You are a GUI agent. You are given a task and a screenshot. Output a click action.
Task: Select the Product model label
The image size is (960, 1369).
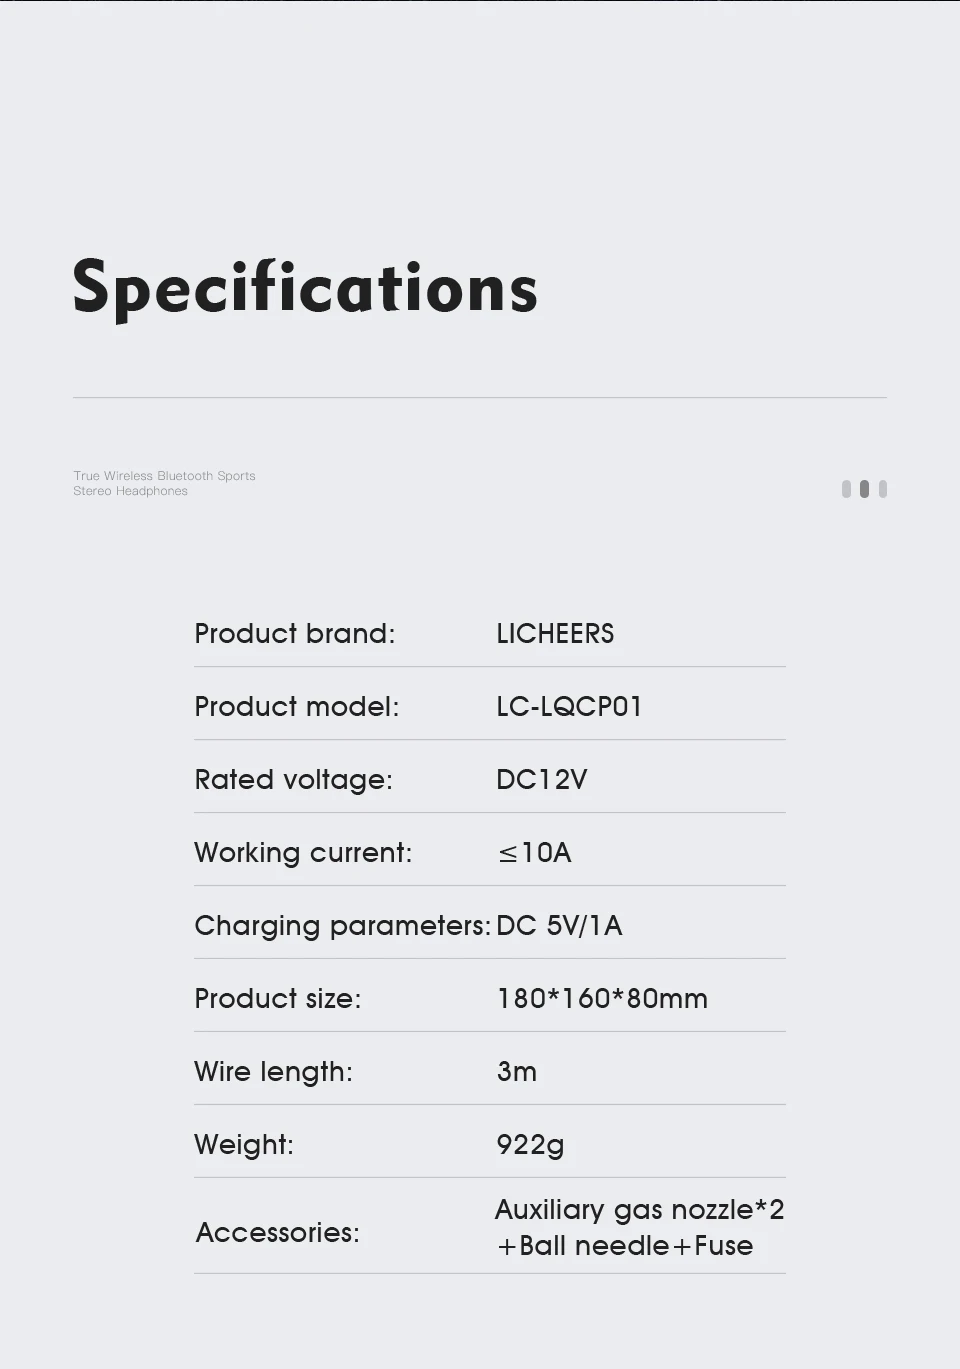coord(297,706)
